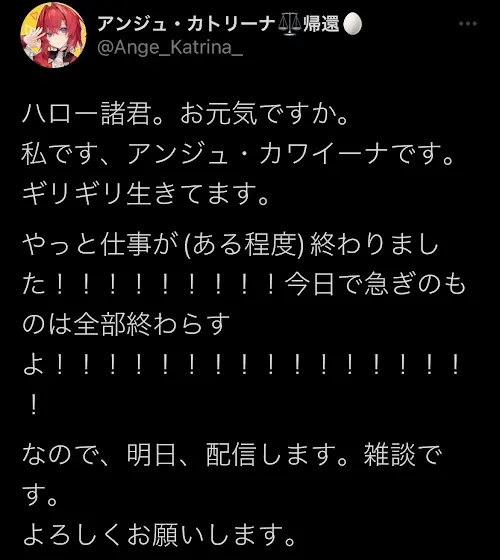Image resolution: width=500 pixels, height=560 pixels.
Task: Click the word 雑談 in the post
Action: tap(389, 455)
